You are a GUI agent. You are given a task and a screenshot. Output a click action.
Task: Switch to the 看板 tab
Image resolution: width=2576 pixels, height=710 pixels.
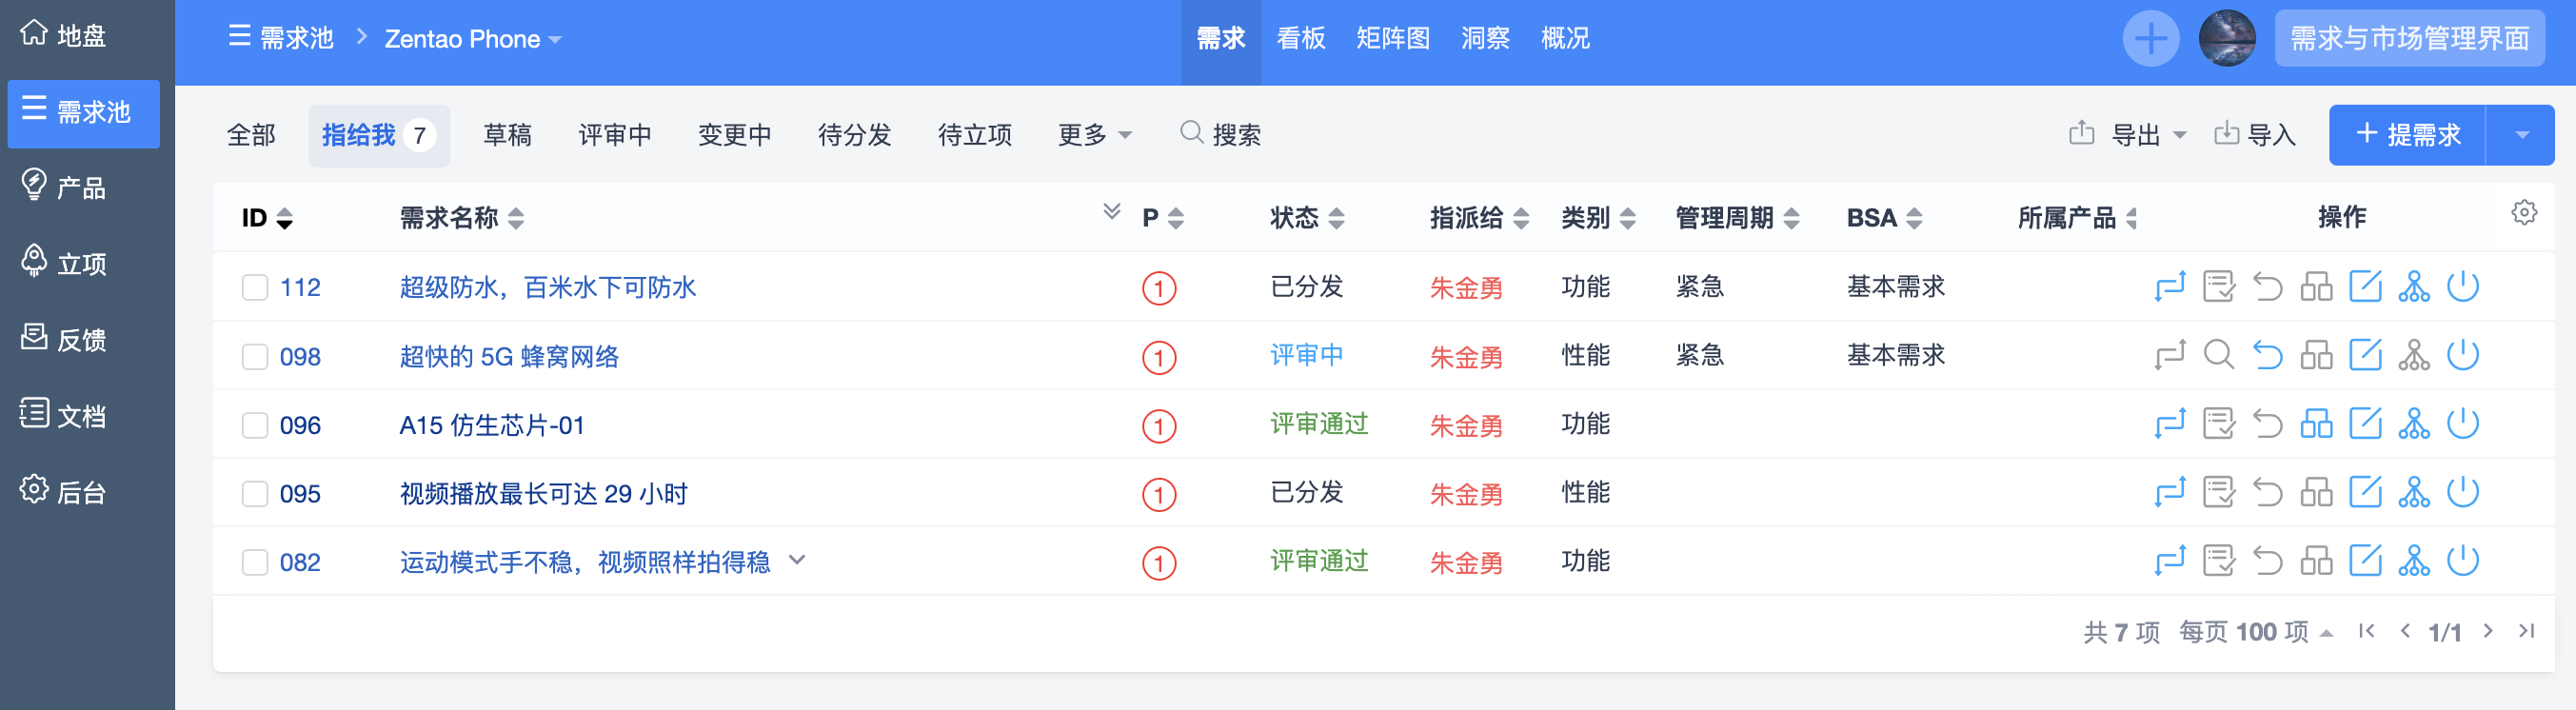(x=1300, y=39)
